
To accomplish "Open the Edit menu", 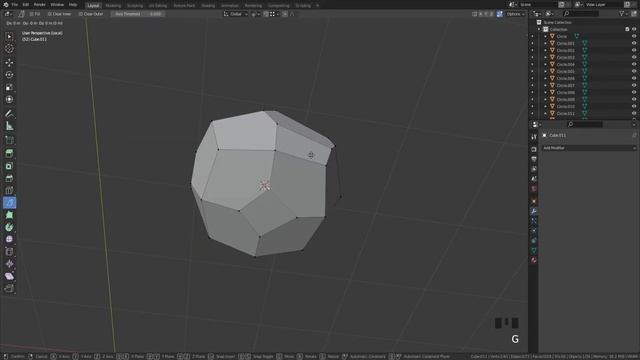I will click(26, 4).
